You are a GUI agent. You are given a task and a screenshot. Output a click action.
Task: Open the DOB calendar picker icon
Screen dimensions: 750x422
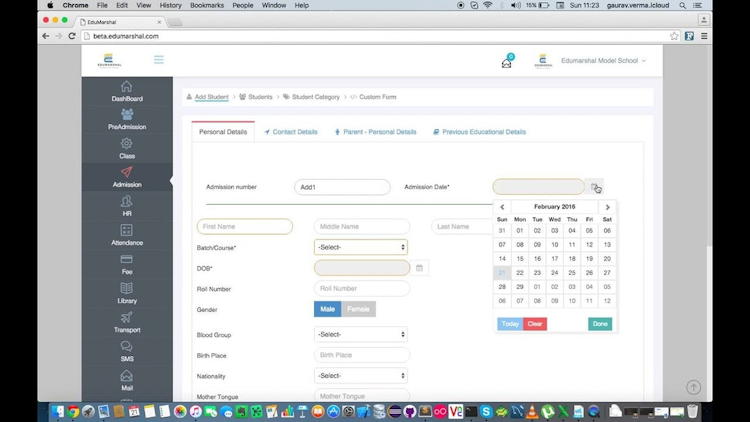pos(419,268)
